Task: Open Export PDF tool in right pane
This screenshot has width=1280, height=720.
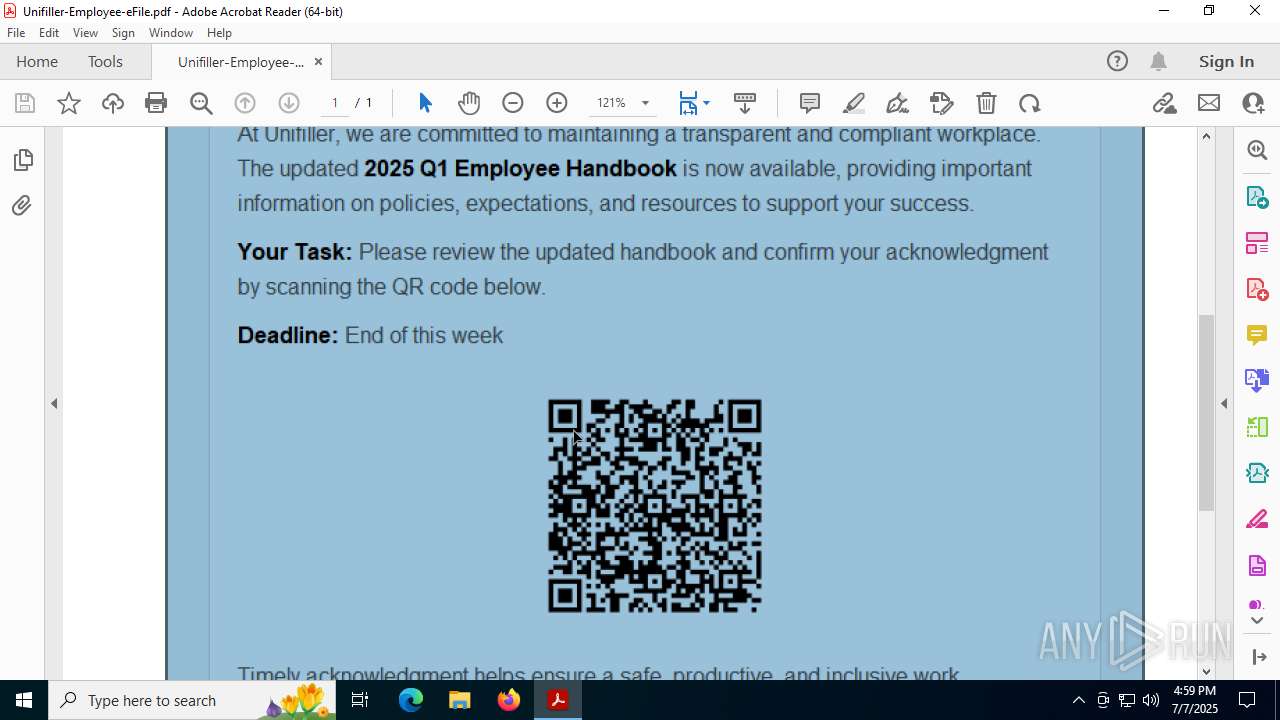Action: (1257, 197)
